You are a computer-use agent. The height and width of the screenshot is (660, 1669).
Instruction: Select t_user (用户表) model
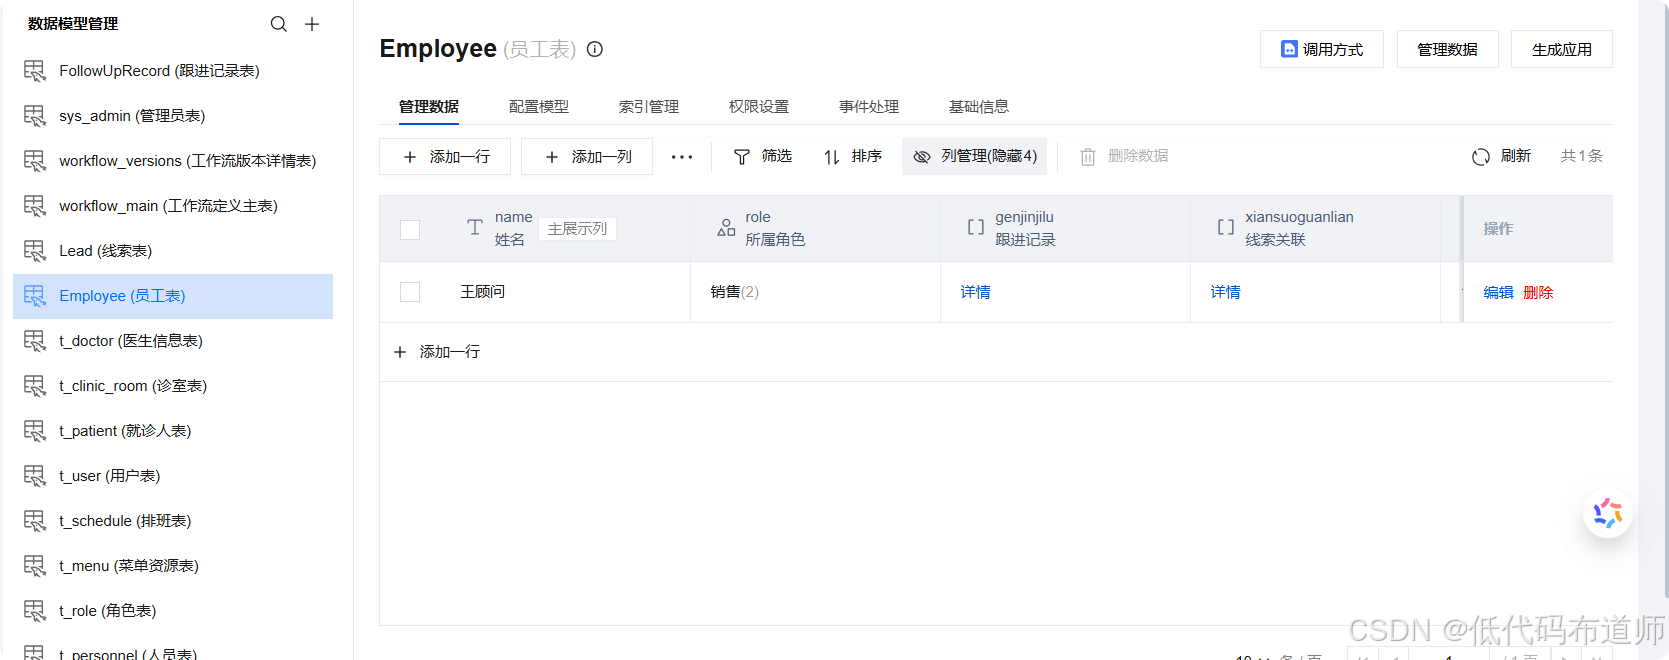173,476
